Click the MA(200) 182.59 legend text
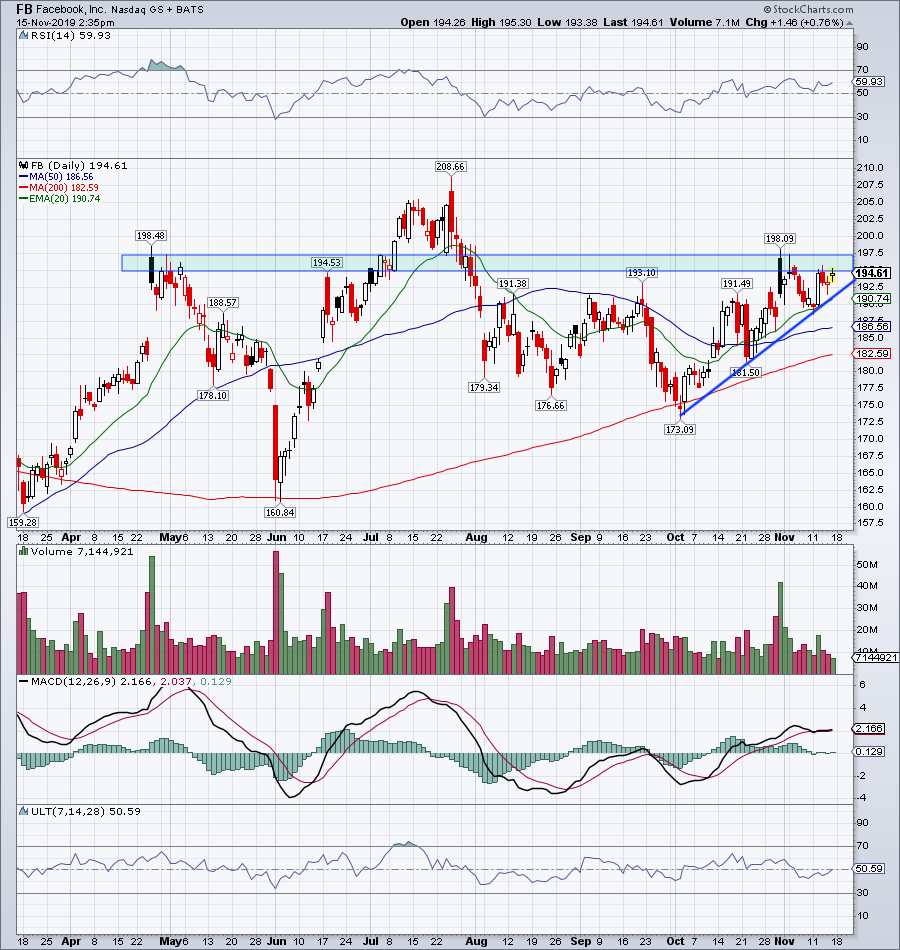900x950 pixels. point(64,188)
